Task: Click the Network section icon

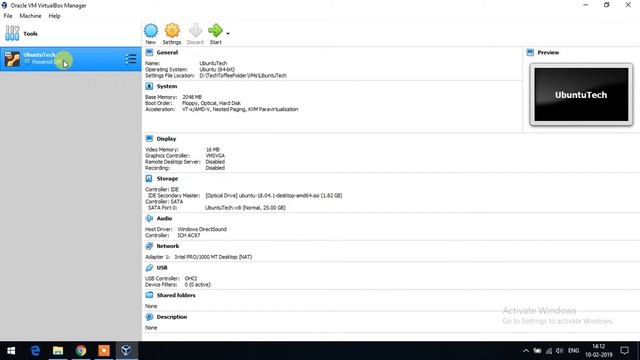Action: click(149, 246)
